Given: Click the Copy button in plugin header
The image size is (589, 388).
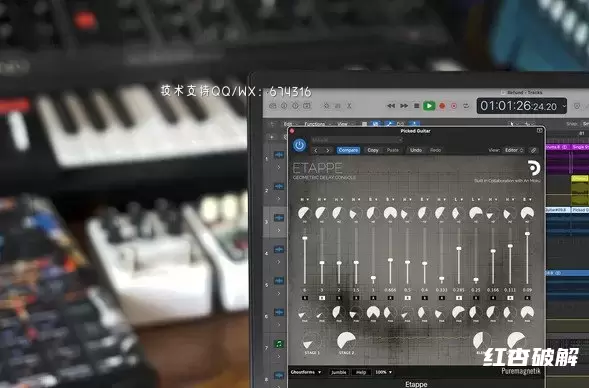Looking at the screenshot, I should click(x=373, y=150).
